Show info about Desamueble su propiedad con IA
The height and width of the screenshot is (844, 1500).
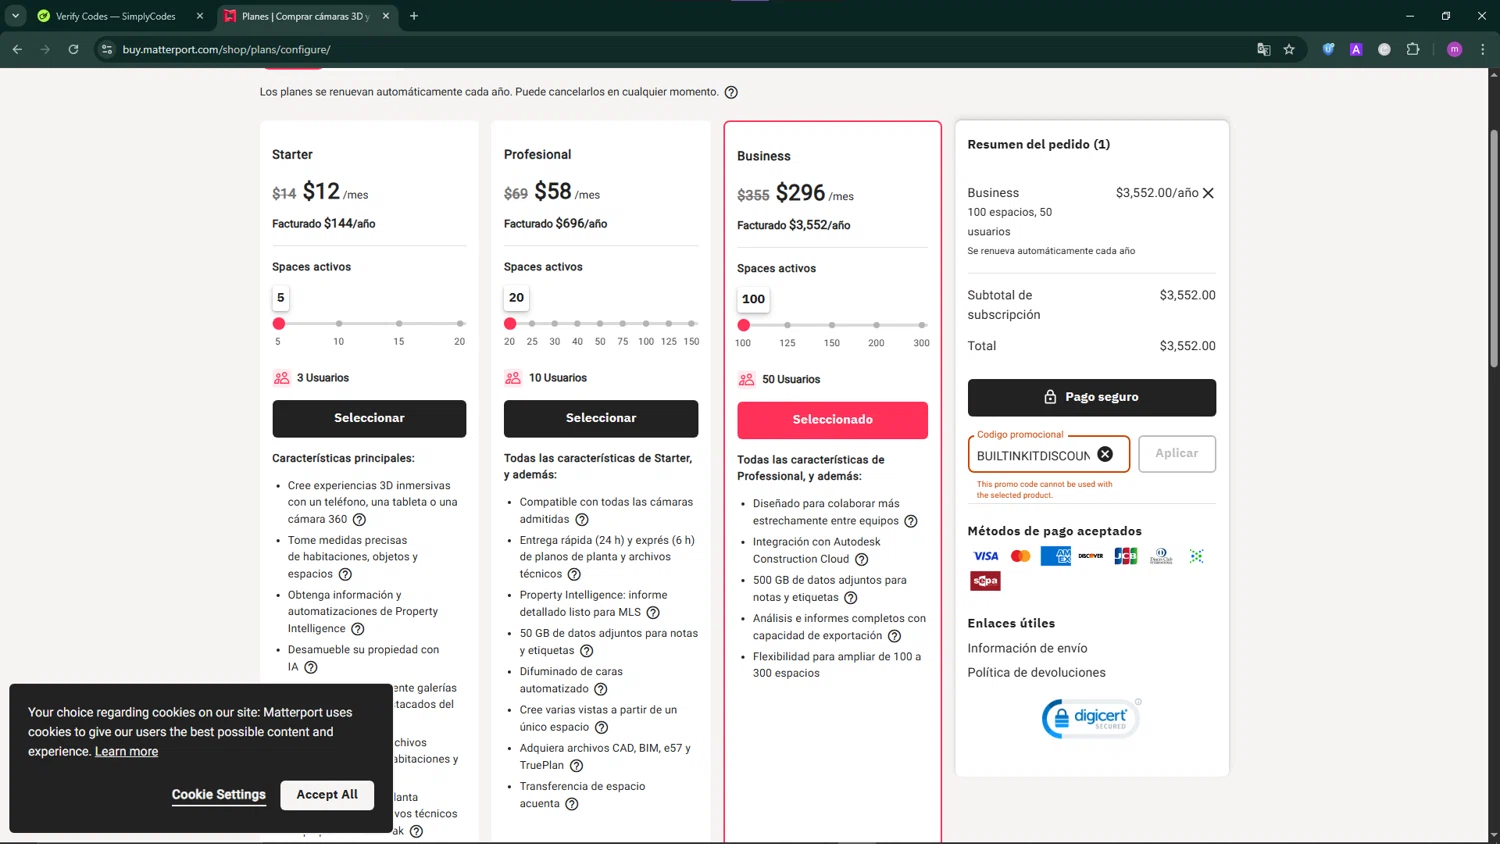(x=311, y=667)
